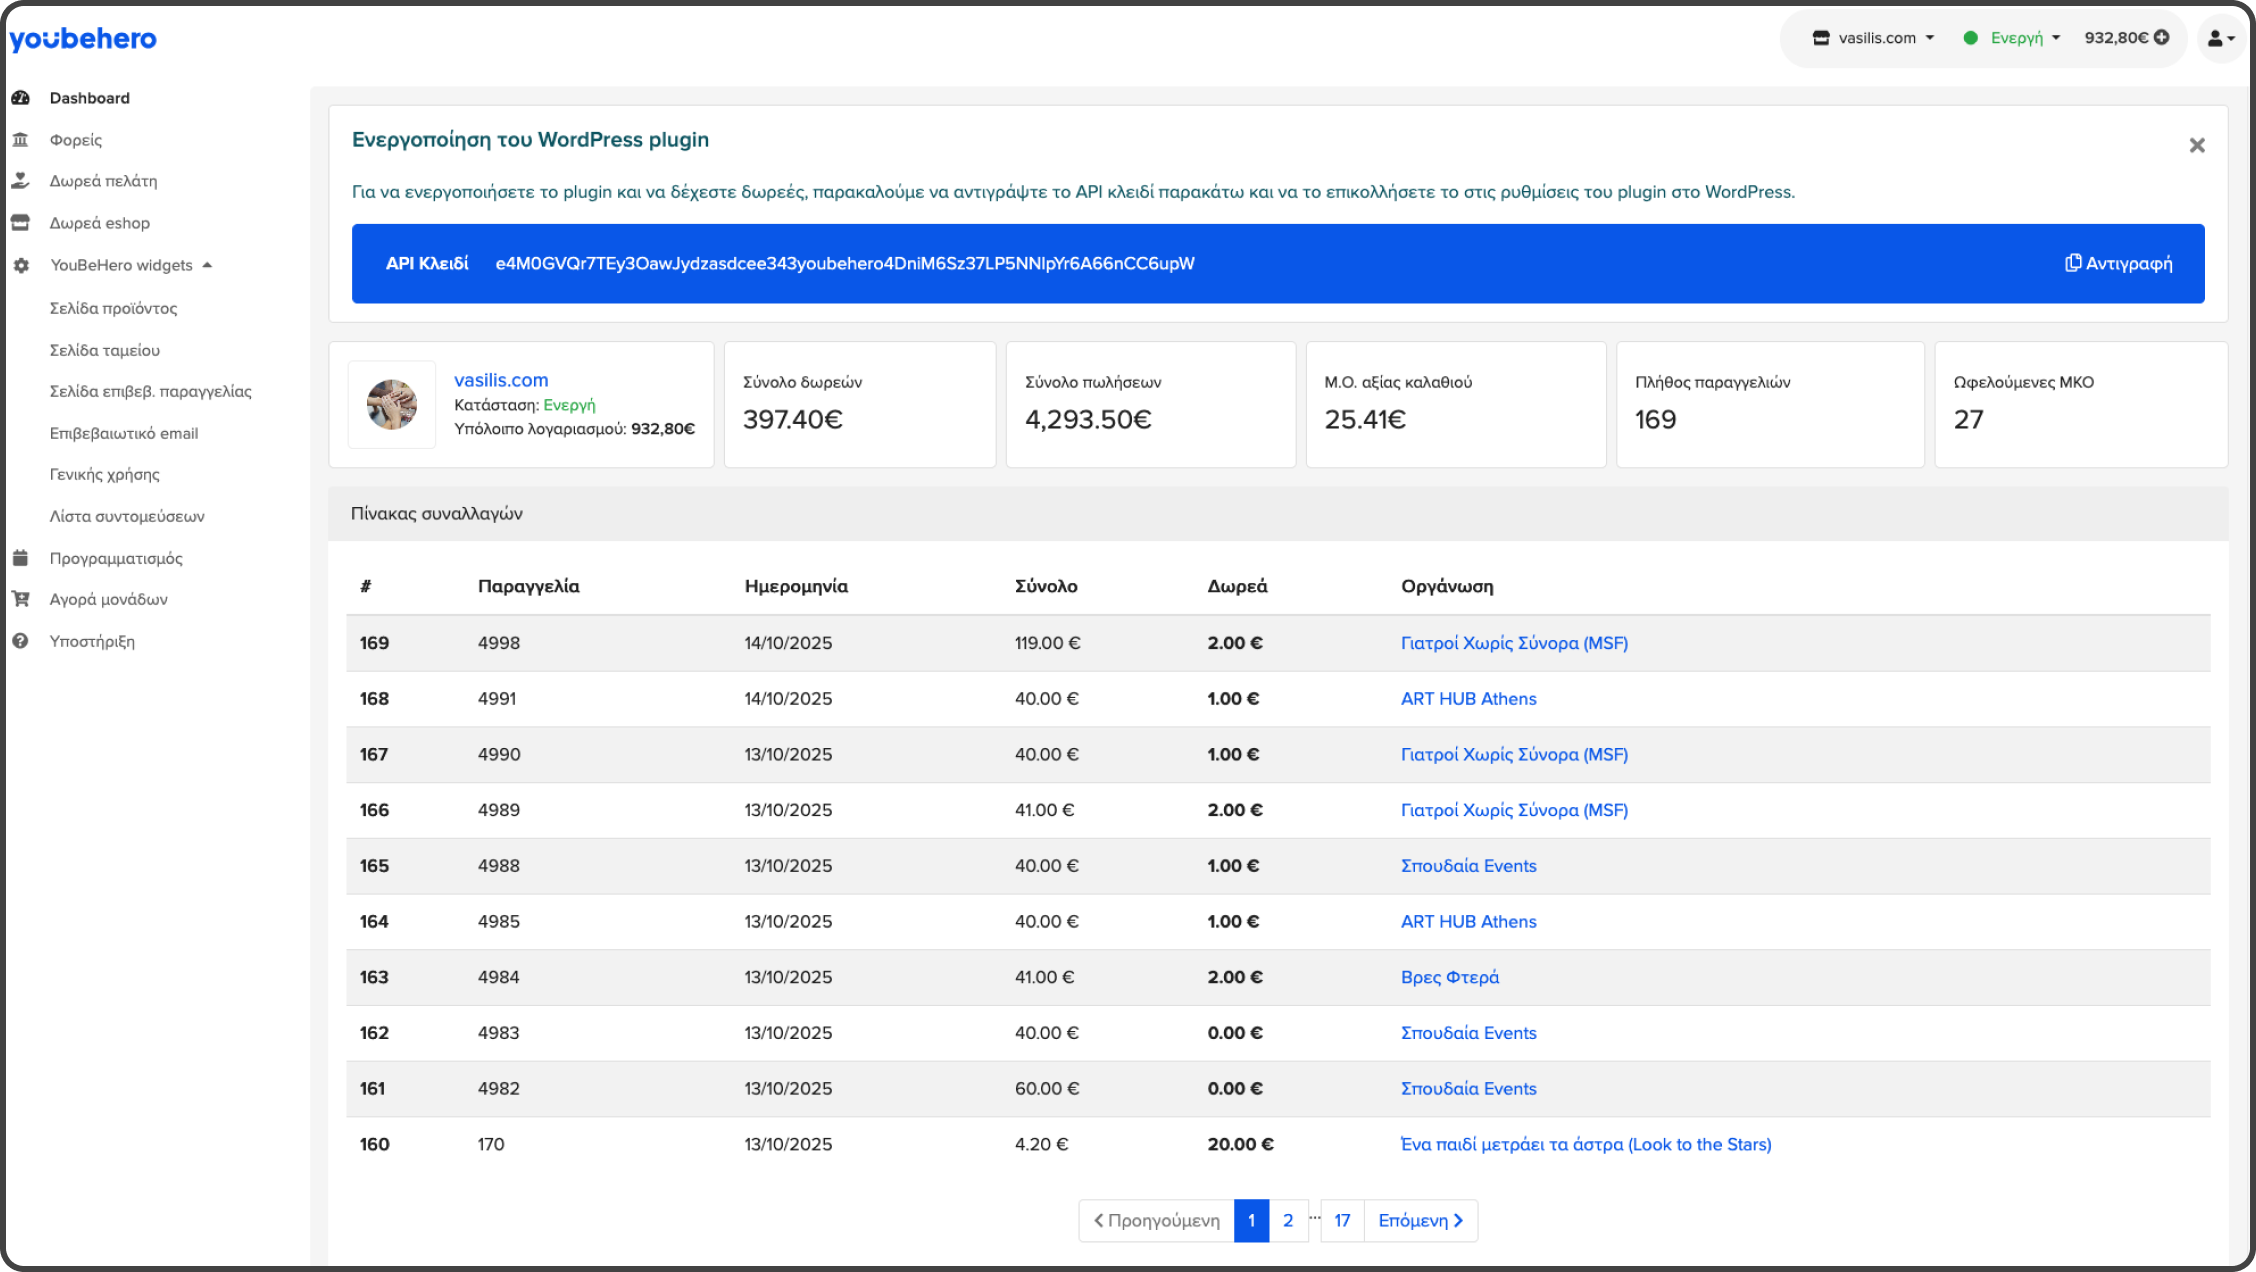Click the Δωρεά eshop store icon
This screenshot has width=2256, height=1272.
tap(20, 223)
